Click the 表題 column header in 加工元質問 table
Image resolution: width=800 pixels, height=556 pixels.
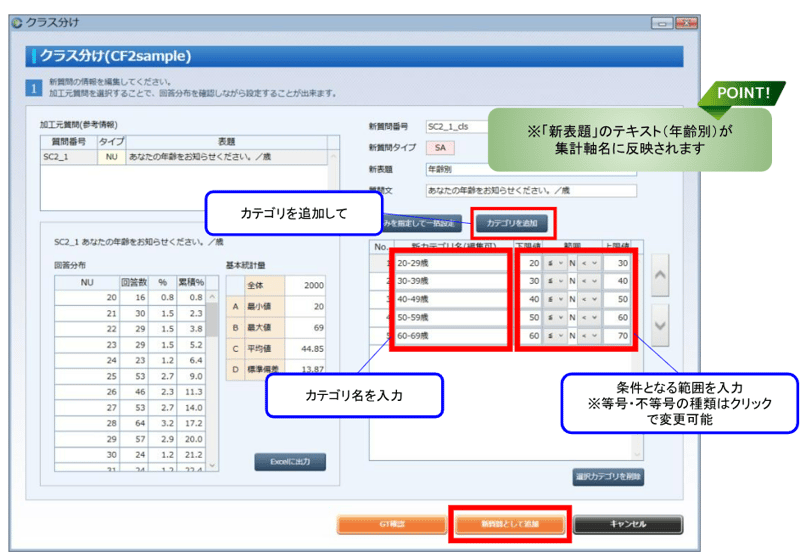click(226, 142)
